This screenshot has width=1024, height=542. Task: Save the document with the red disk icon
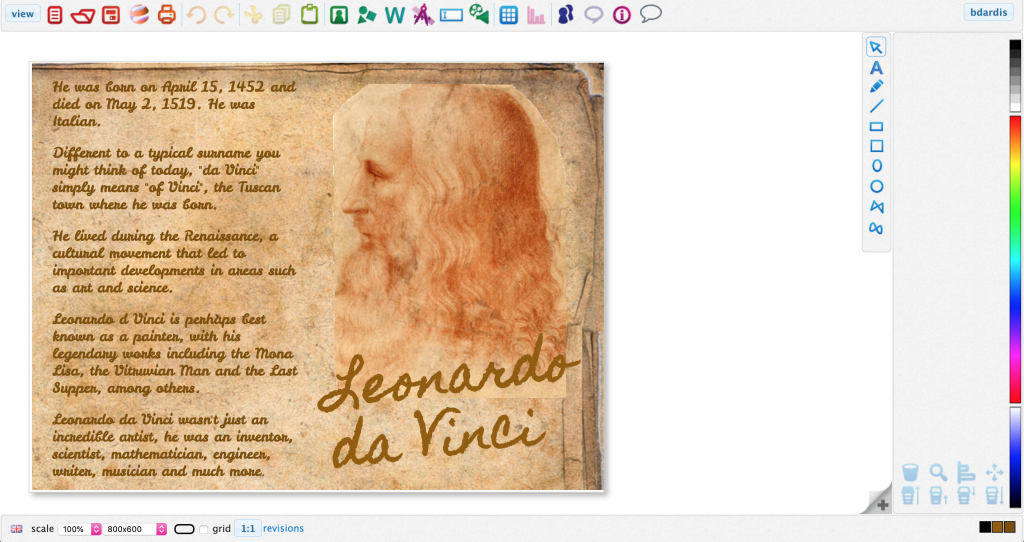coord(111,14)
